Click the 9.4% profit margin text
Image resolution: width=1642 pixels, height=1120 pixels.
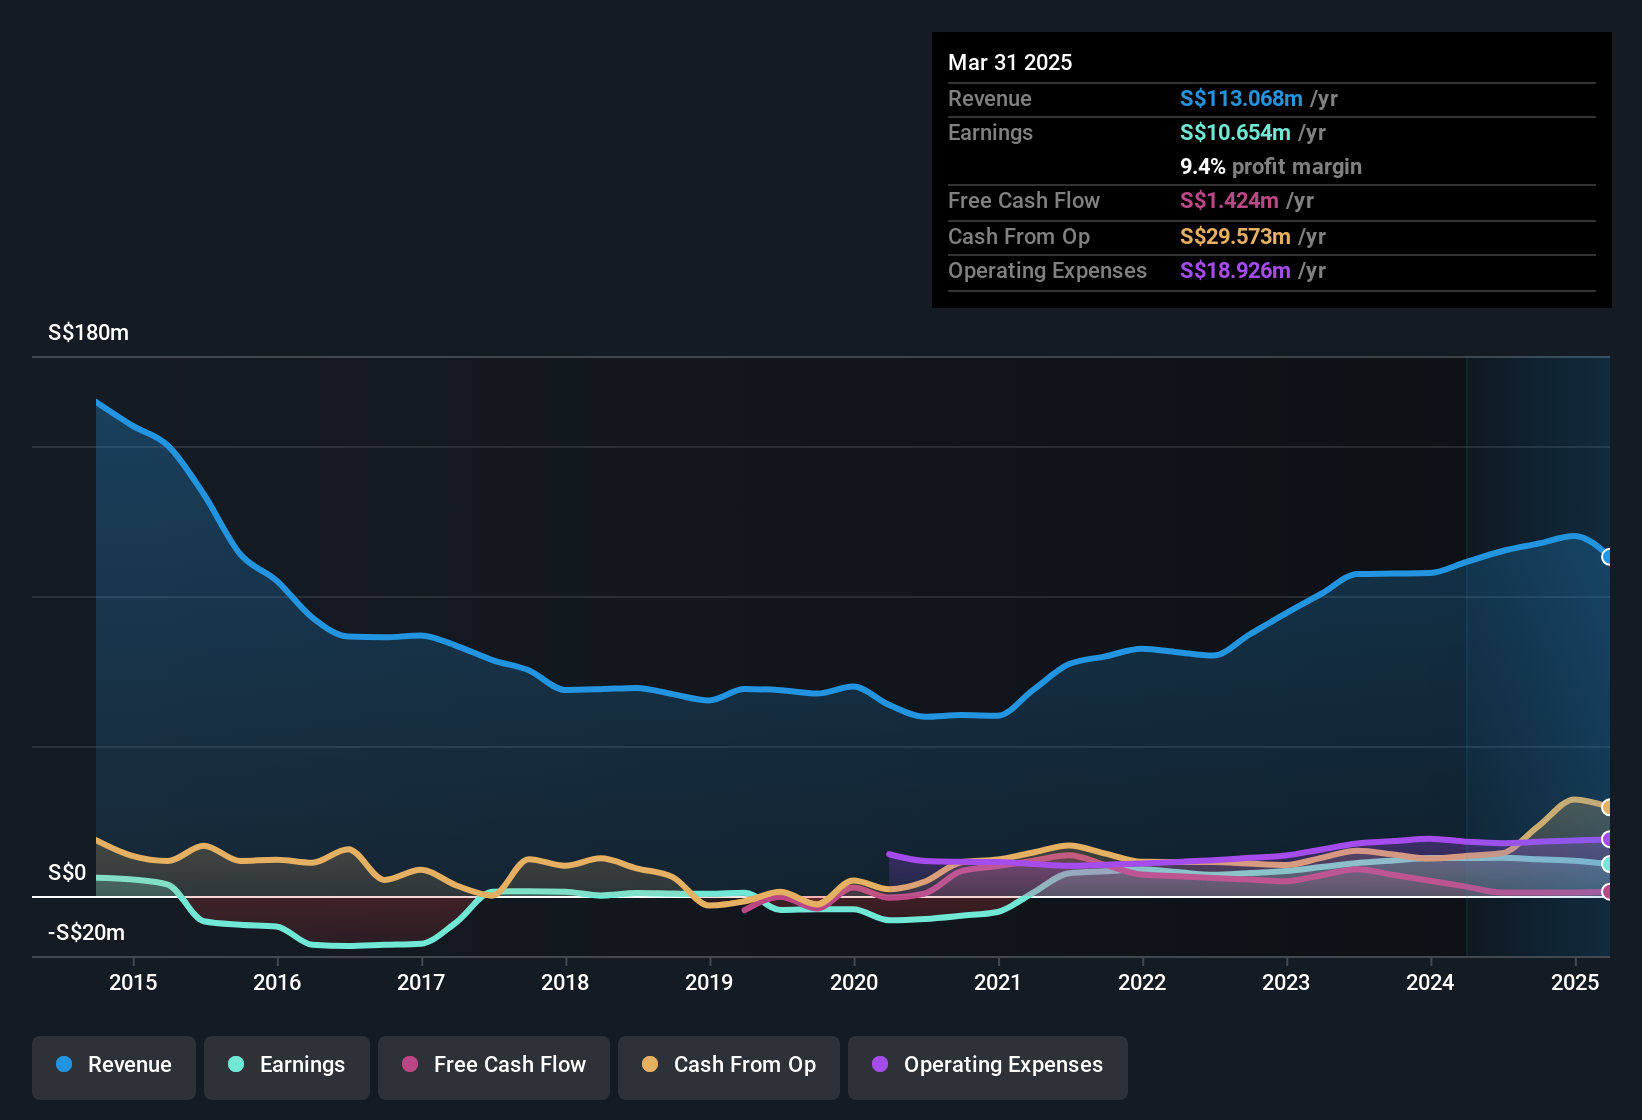(1271, 166)
